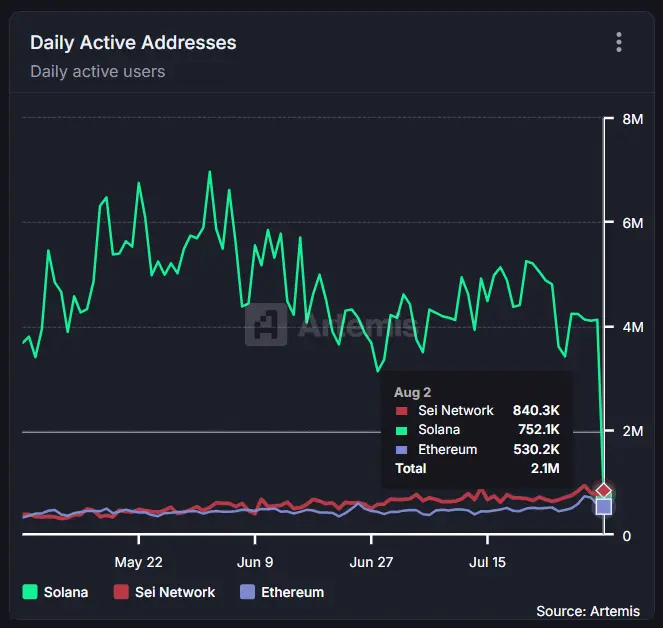This screenshot has height=628, width=663.
Task: Click the 'Daily Active Addresses' chart title
Action: 133,43
